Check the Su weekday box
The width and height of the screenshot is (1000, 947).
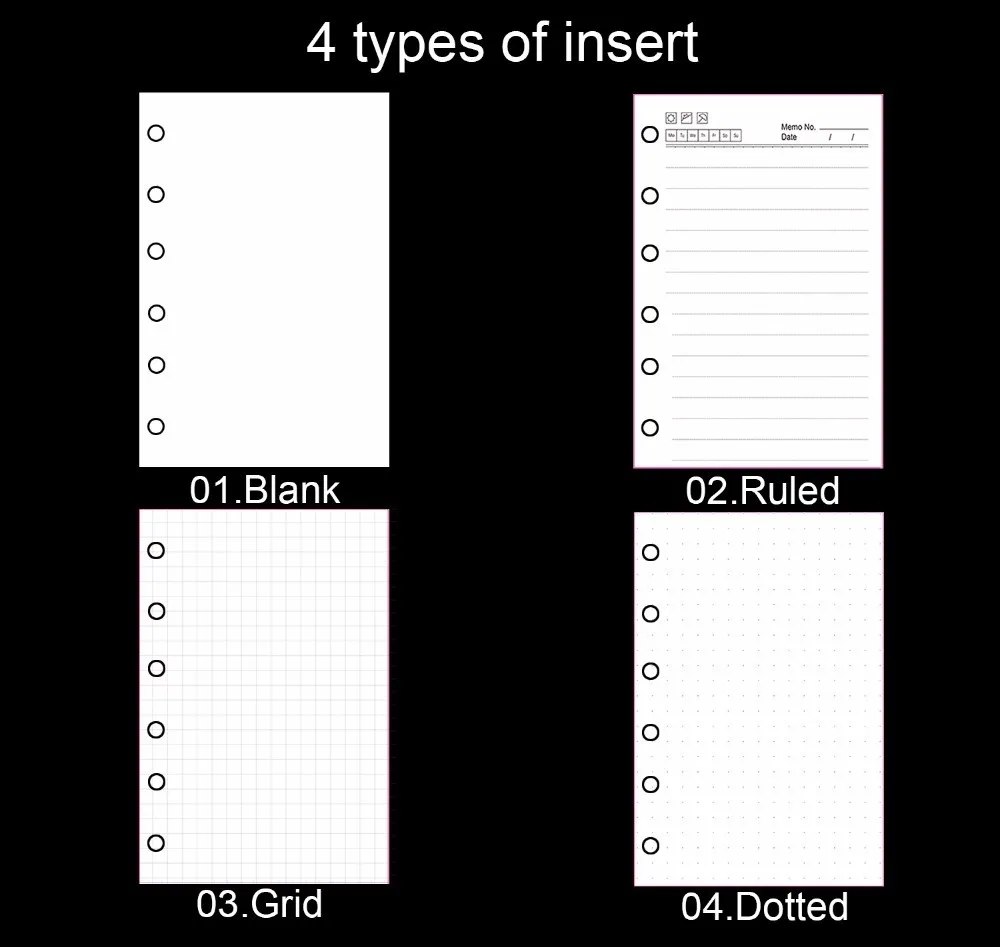pos(735,135)
